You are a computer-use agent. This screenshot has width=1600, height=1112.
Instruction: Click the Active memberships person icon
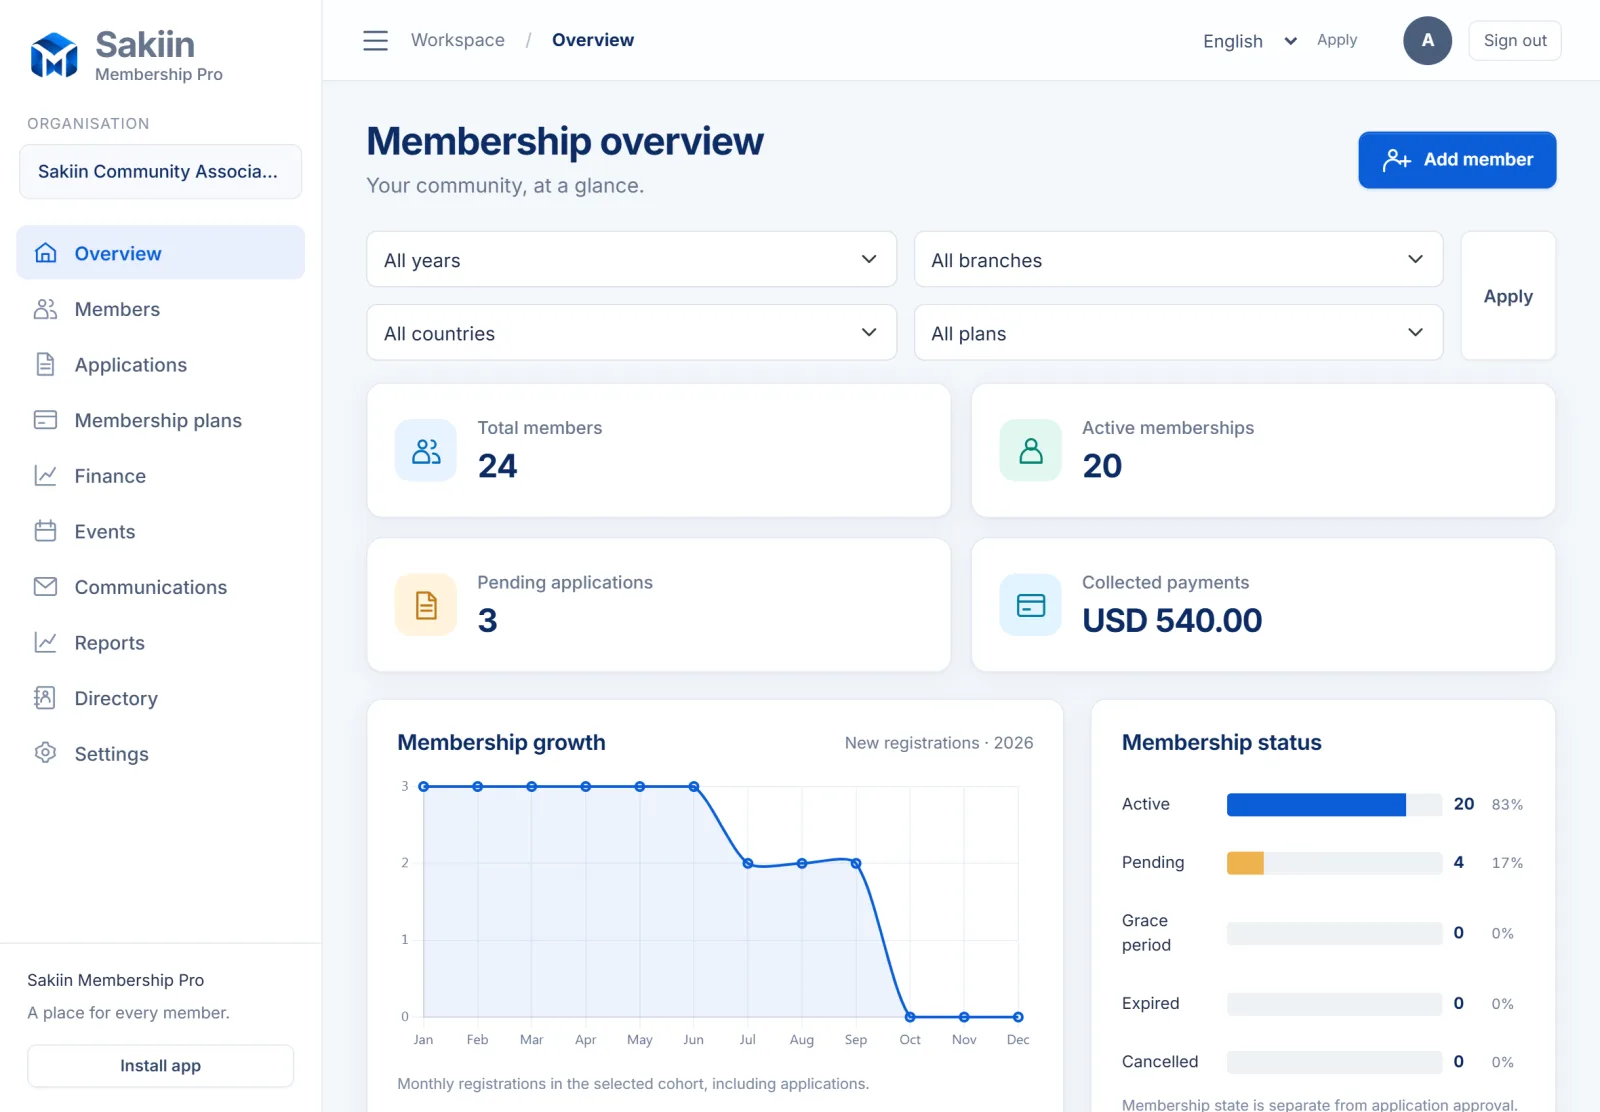(1030, 451)
